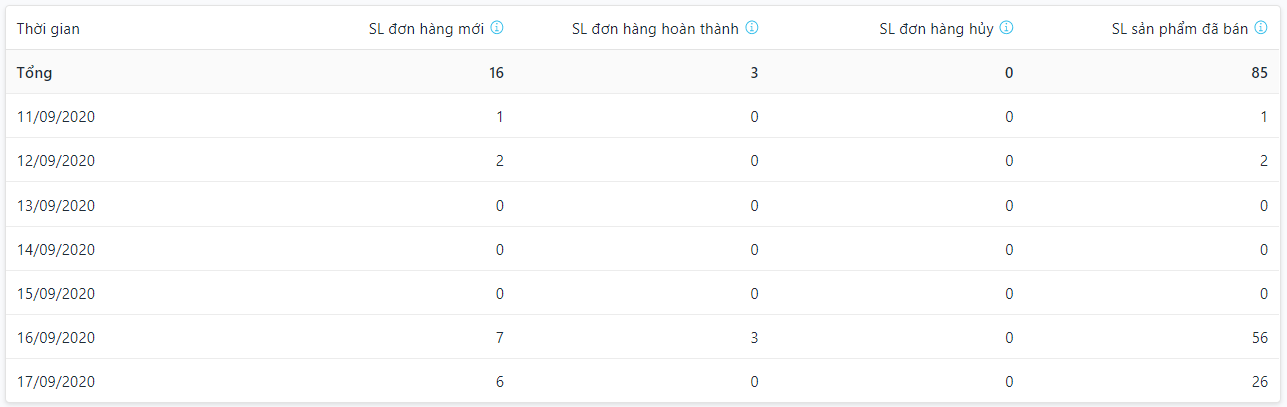1287x407 pixels.
Task: Select the 17/09/2020 date row
Action: click(x=56, y=382)
